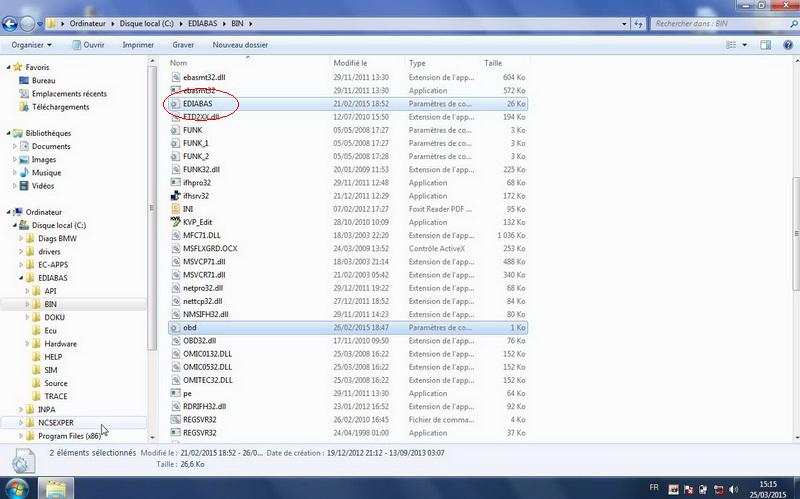This screenshot has width=800, height=499.
Task: Select the INI PDF file icon
Action: pos(175,209)
